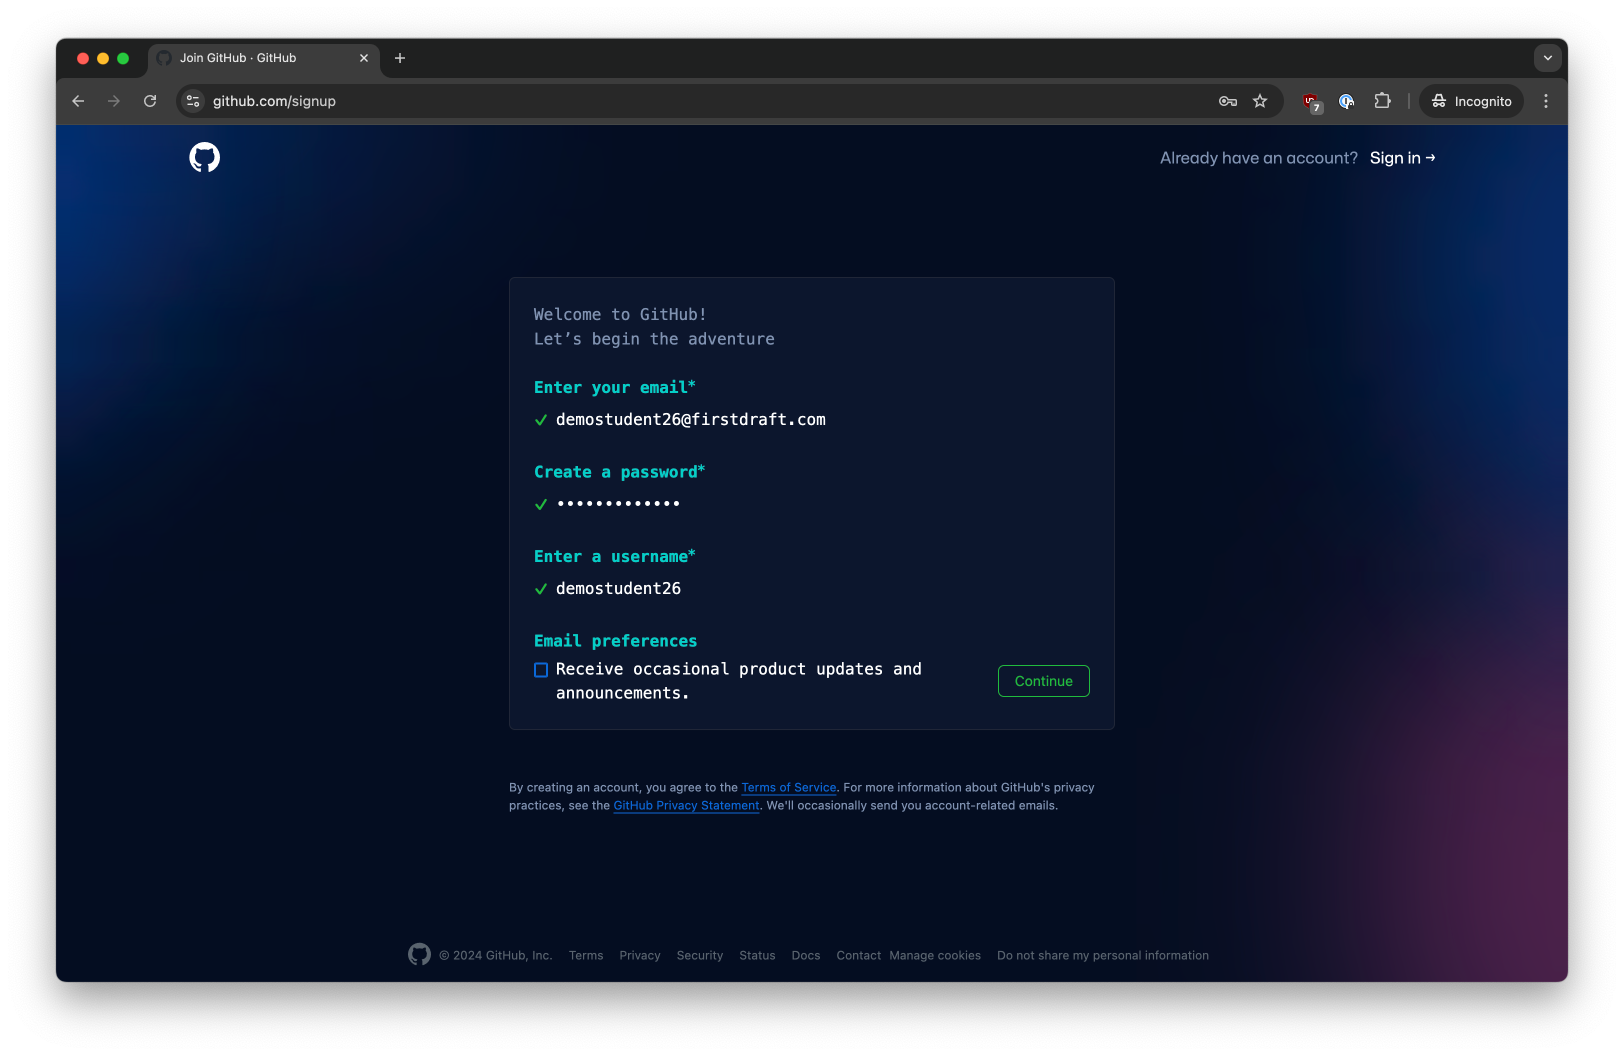Screen dimensions: 1624x1056
Task: Click the 'Enter a username*' label
Action: tap(615, 556)
